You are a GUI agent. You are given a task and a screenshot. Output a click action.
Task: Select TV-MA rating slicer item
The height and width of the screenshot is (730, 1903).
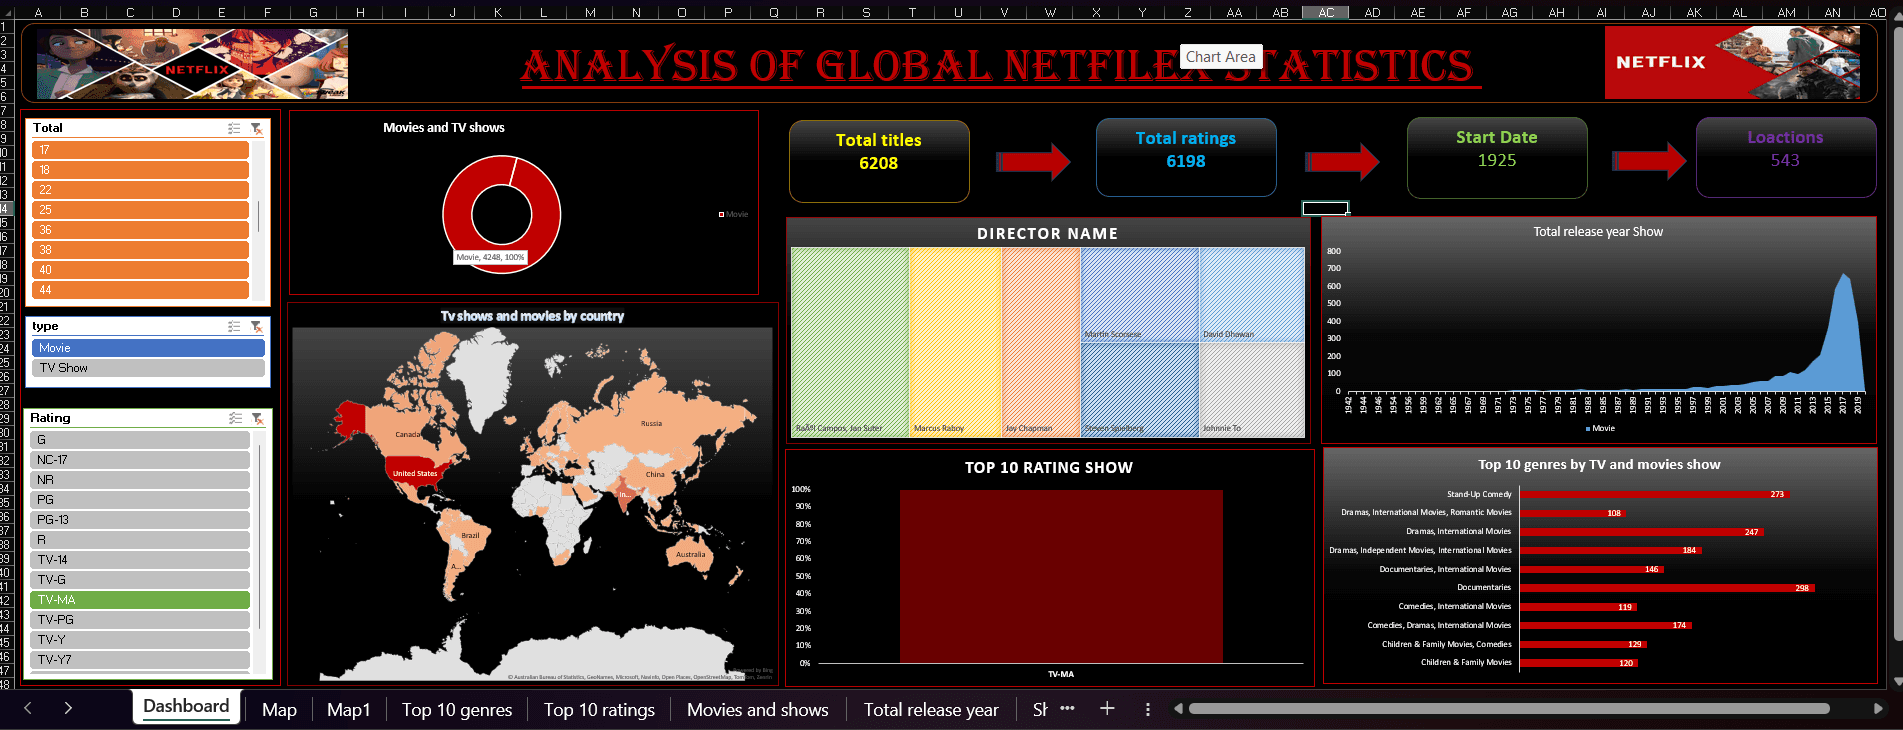[x=140, y=600]
